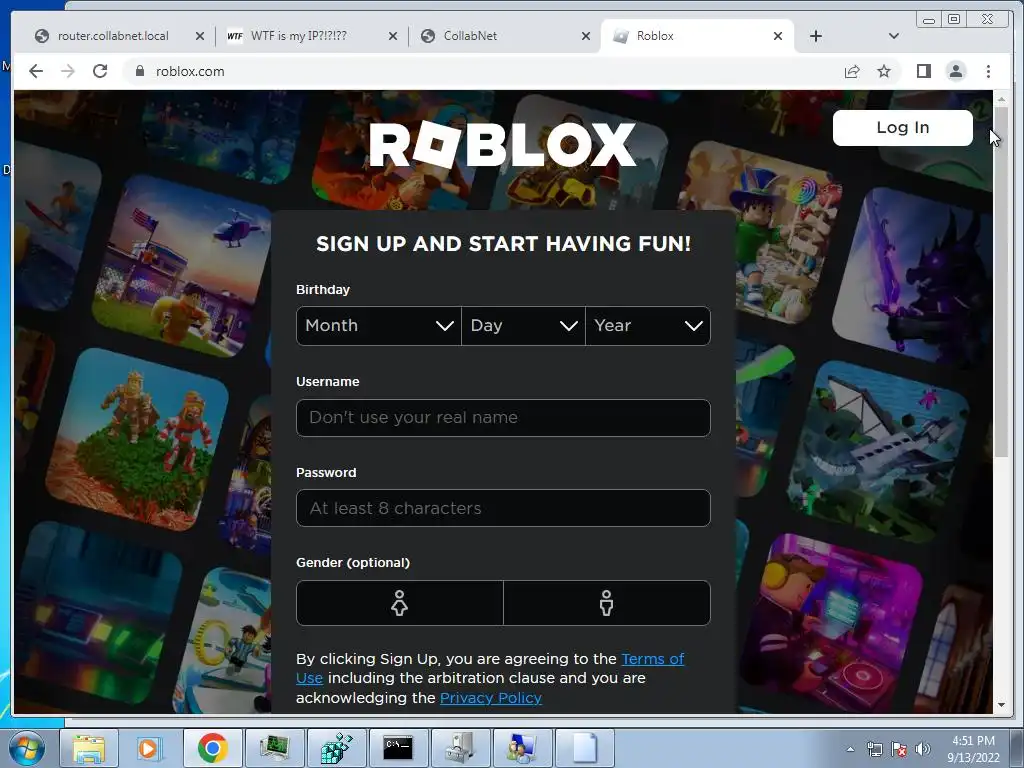This screenshot has width=1024, height=768.
Task: Open the Month birthday dropdown
Action: (x=379, y=325)
